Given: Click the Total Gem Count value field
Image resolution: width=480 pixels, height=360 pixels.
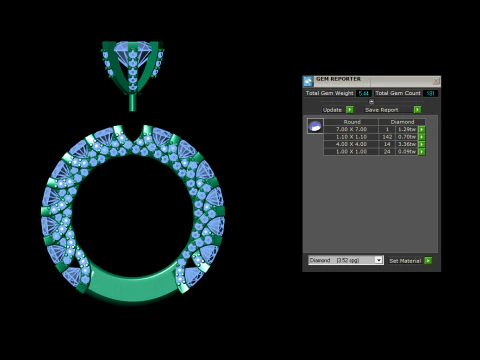Looking at the screenshot, I should pos(430,93).
